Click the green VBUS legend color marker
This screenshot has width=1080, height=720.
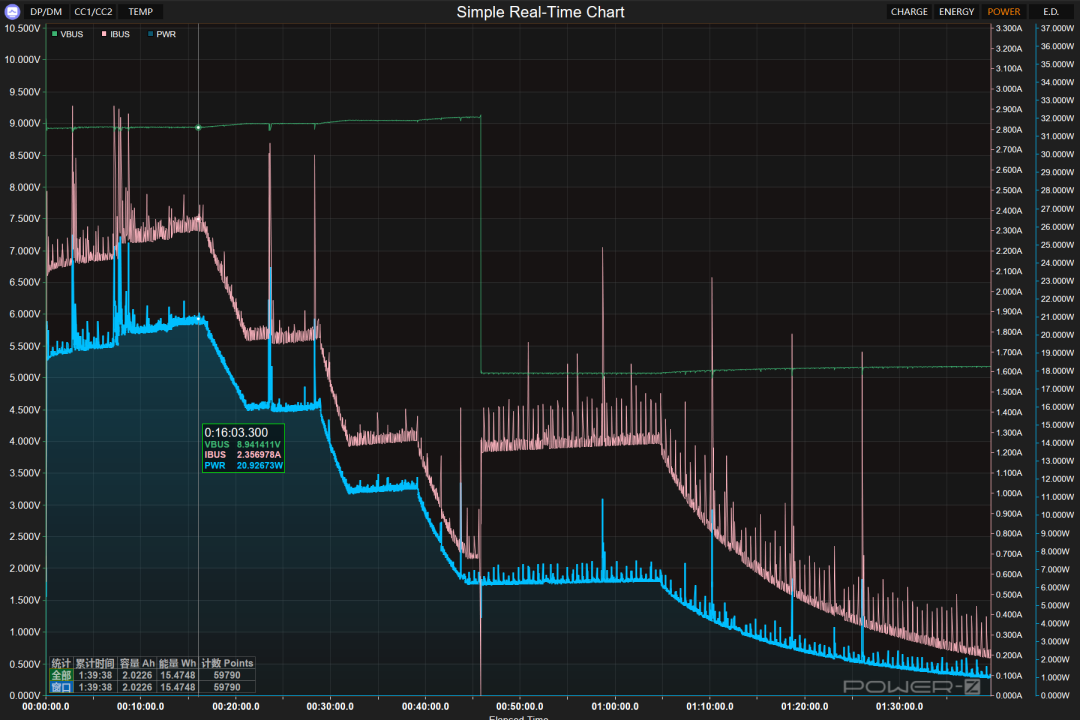pos(54,34)
